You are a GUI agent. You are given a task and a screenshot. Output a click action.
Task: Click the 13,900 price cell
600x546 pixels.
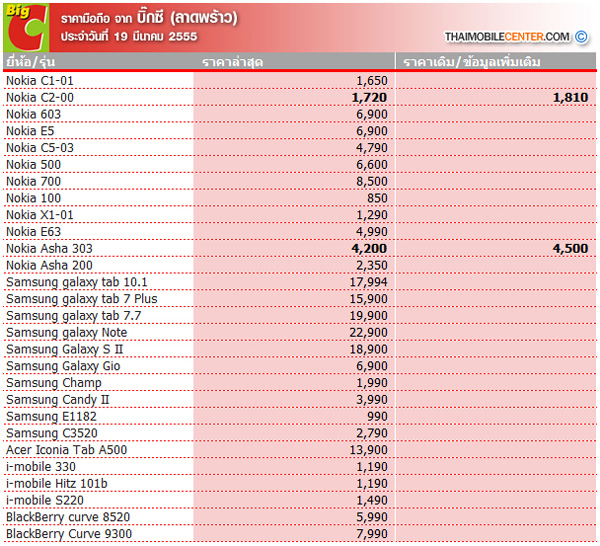368,450
